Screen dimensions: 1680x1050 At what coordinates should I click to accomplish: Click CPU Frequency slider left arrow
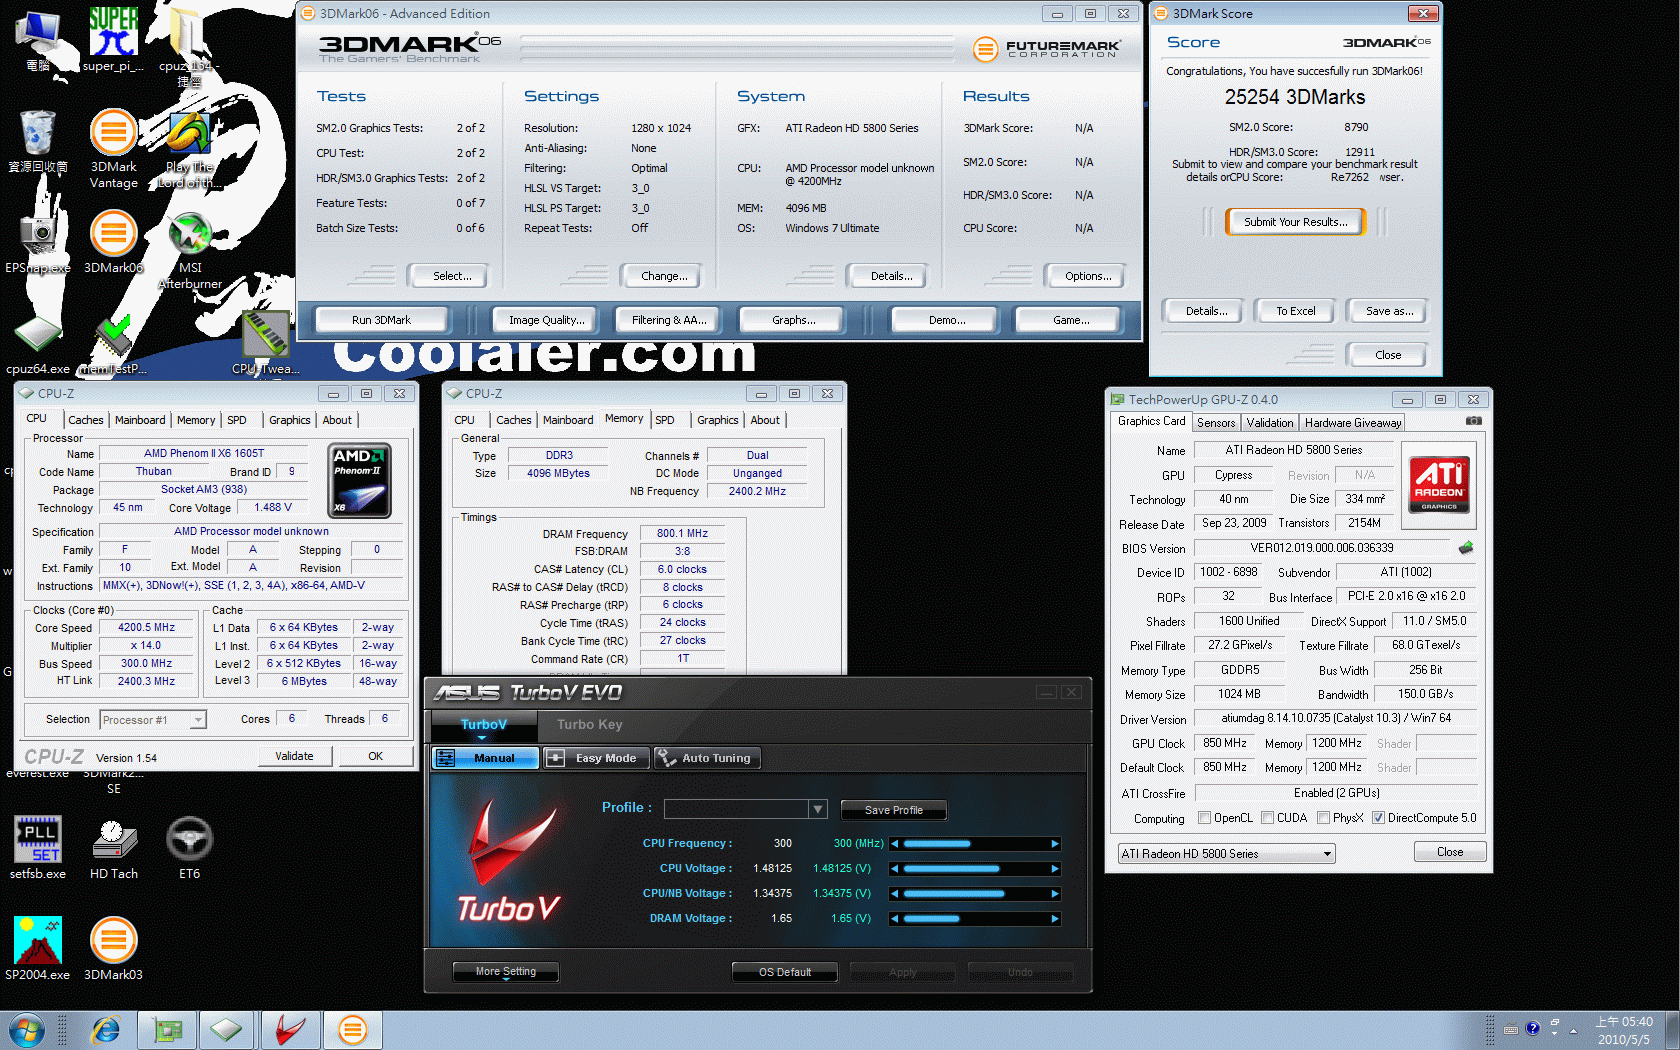point(894,844)
